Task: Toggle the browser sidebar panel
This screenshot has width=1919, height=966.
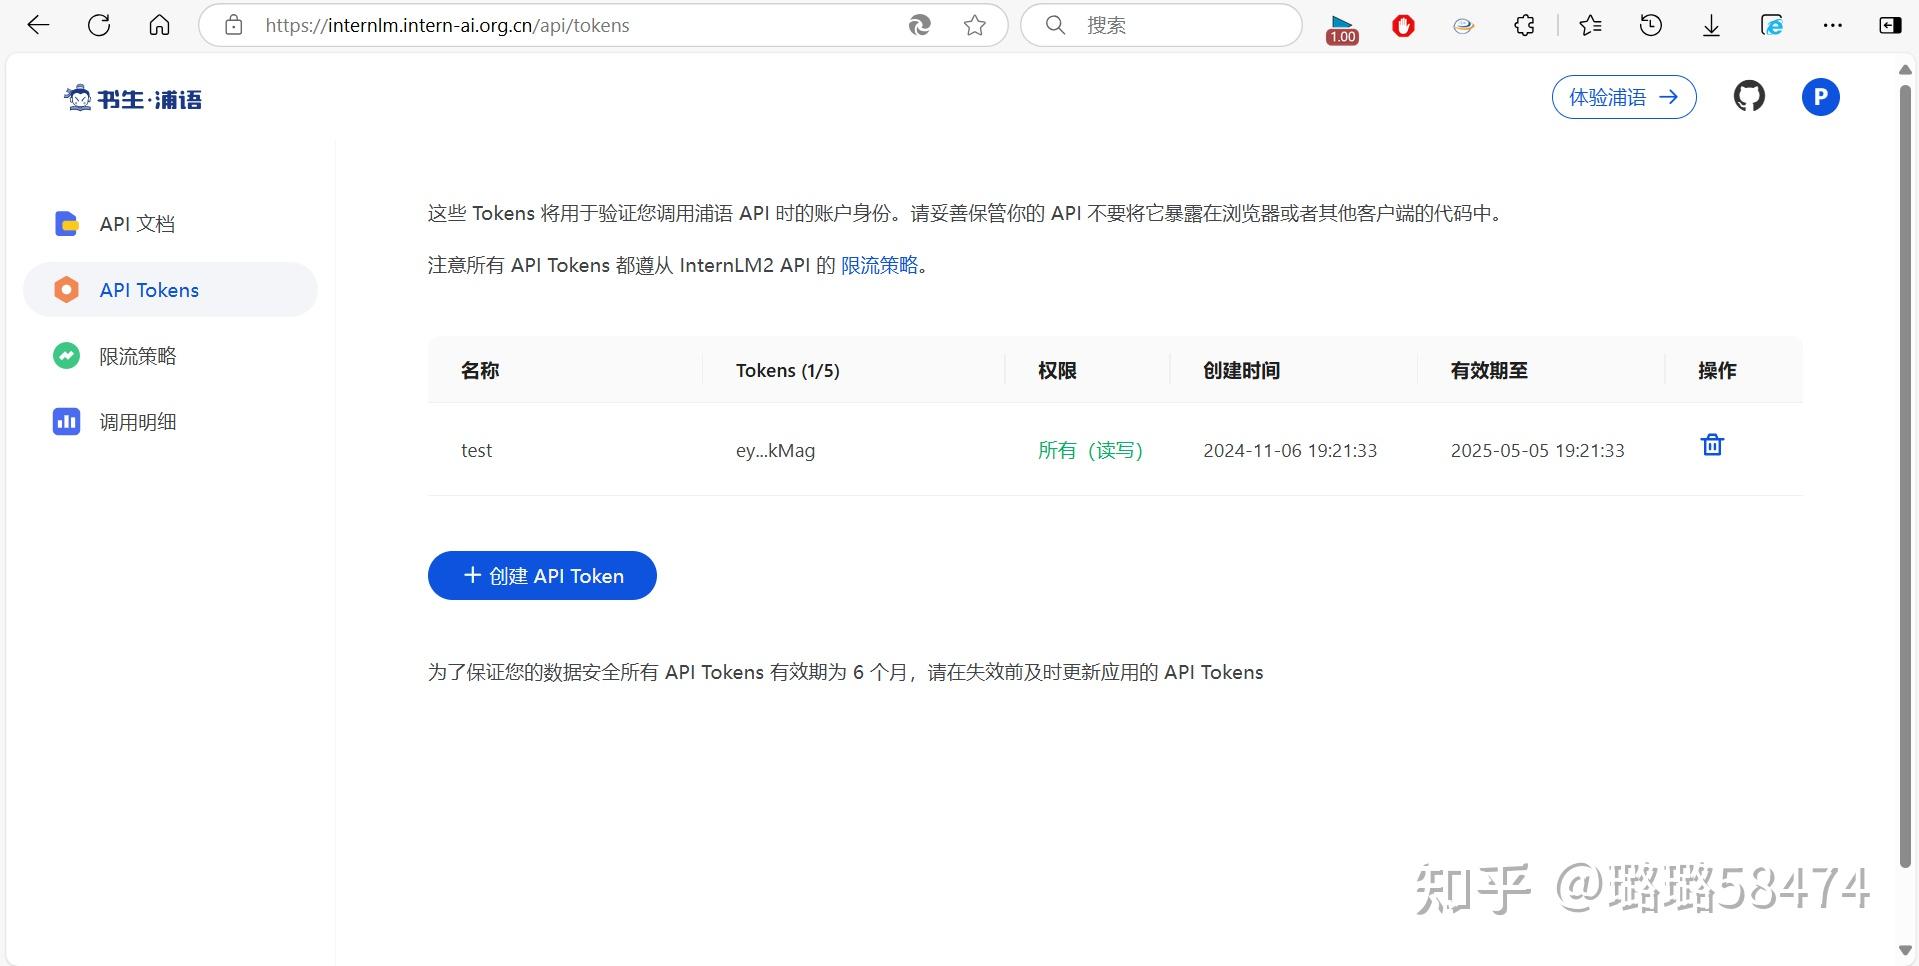Action: point(1890,25)
